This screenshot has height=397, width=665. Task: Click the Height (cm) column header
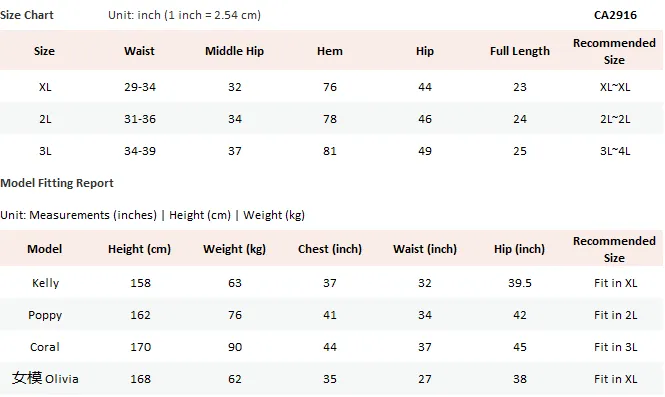139,249
